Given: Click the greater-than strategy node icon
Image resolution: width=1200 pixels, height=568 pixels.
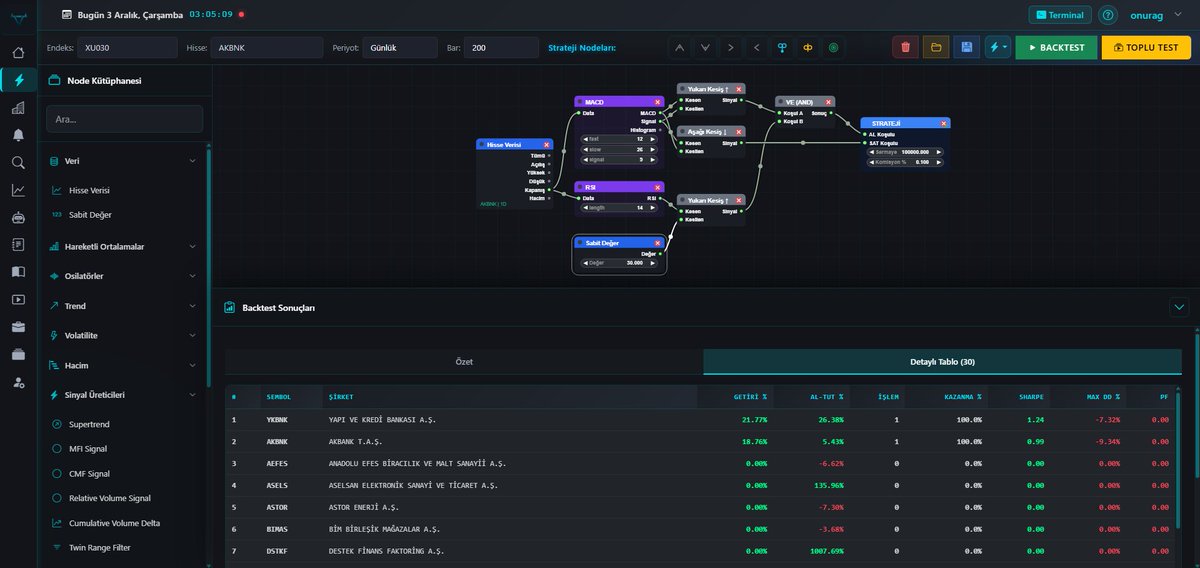Looking at the screenshot, I should point(731,47).
